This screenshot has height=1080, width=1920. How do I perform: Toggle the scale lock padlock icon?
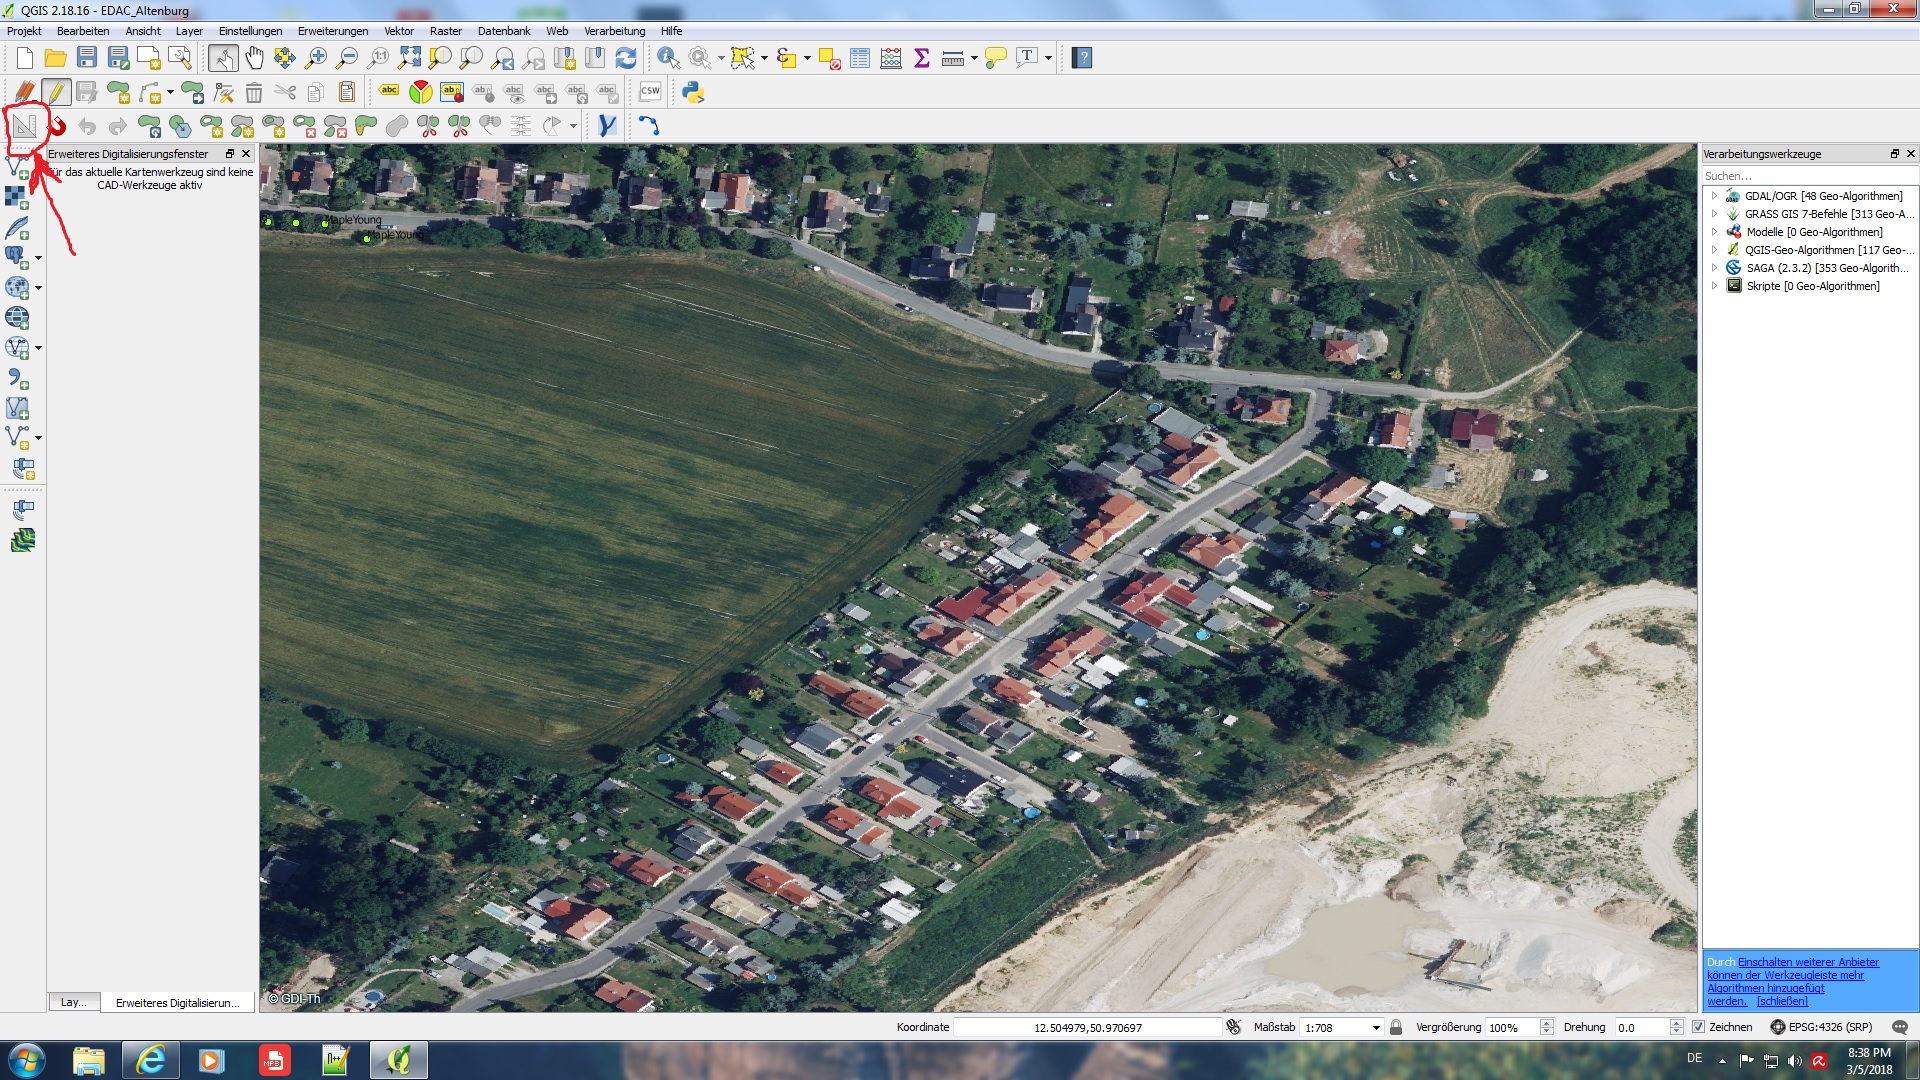[1396, 1027]
